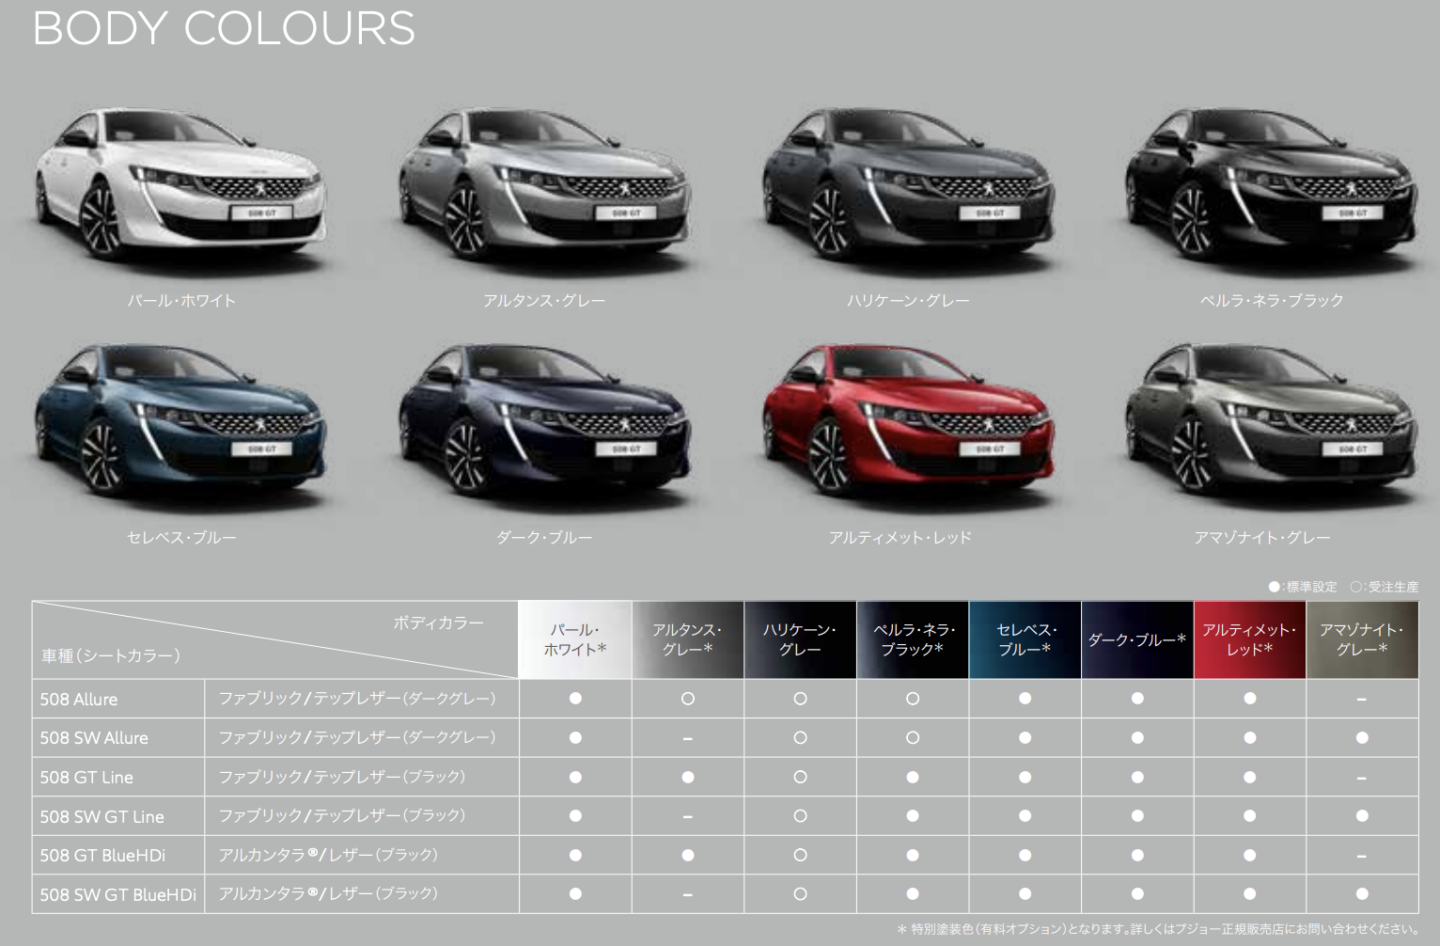Click the ボディカラー header label
This screenshot has width=1440, height=946.
pyautogui.click(x=438, y=622)
